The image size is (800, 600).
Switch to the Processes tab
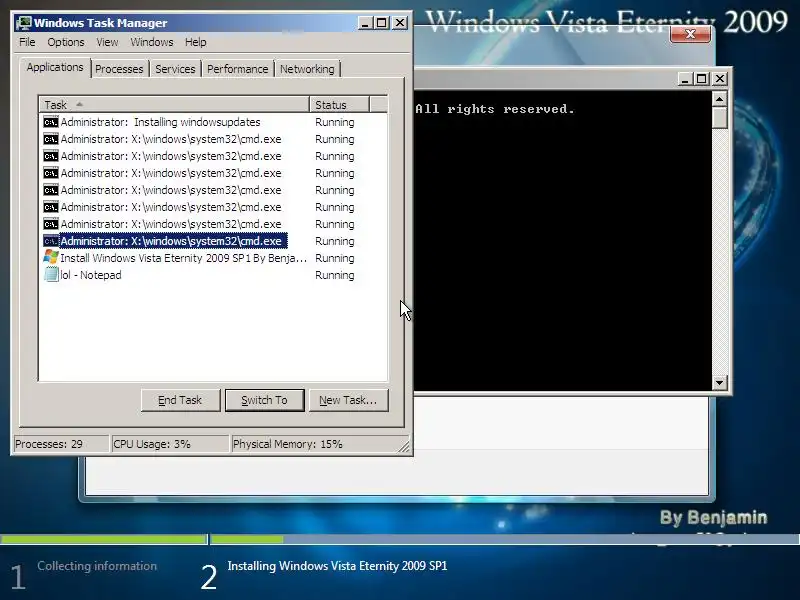119,69
